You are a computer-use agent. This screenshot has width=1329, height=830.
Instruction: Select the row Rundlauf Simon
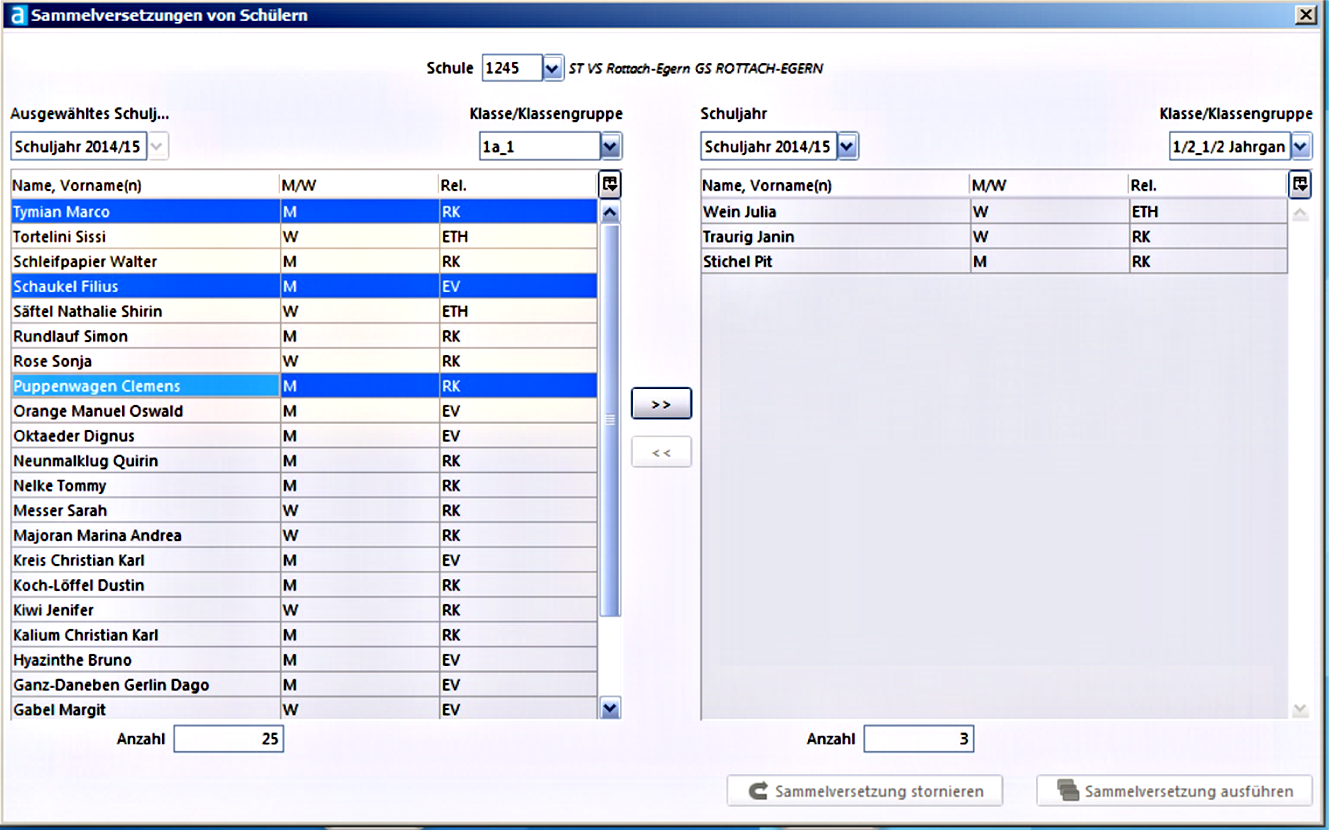coord(304,336)
